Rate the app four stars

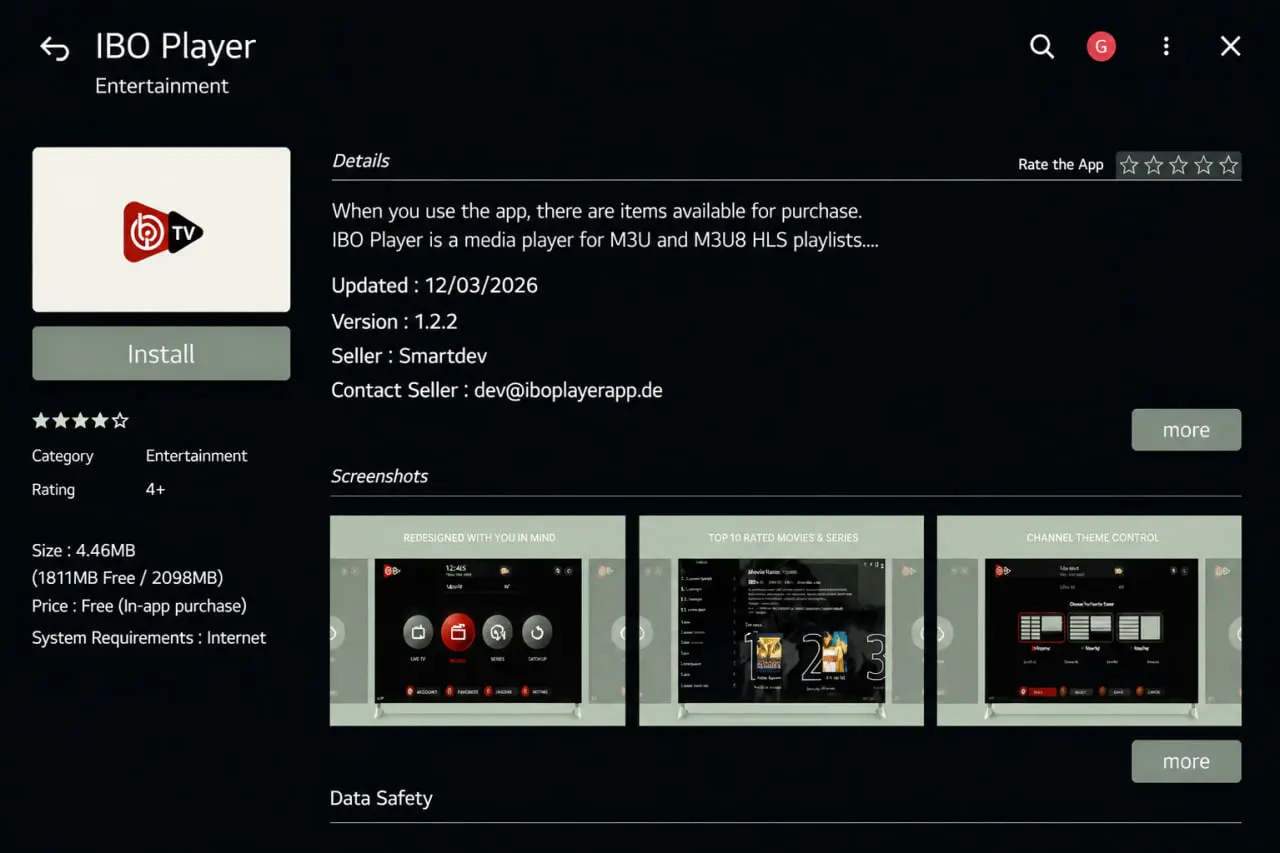pos(1204,165)
